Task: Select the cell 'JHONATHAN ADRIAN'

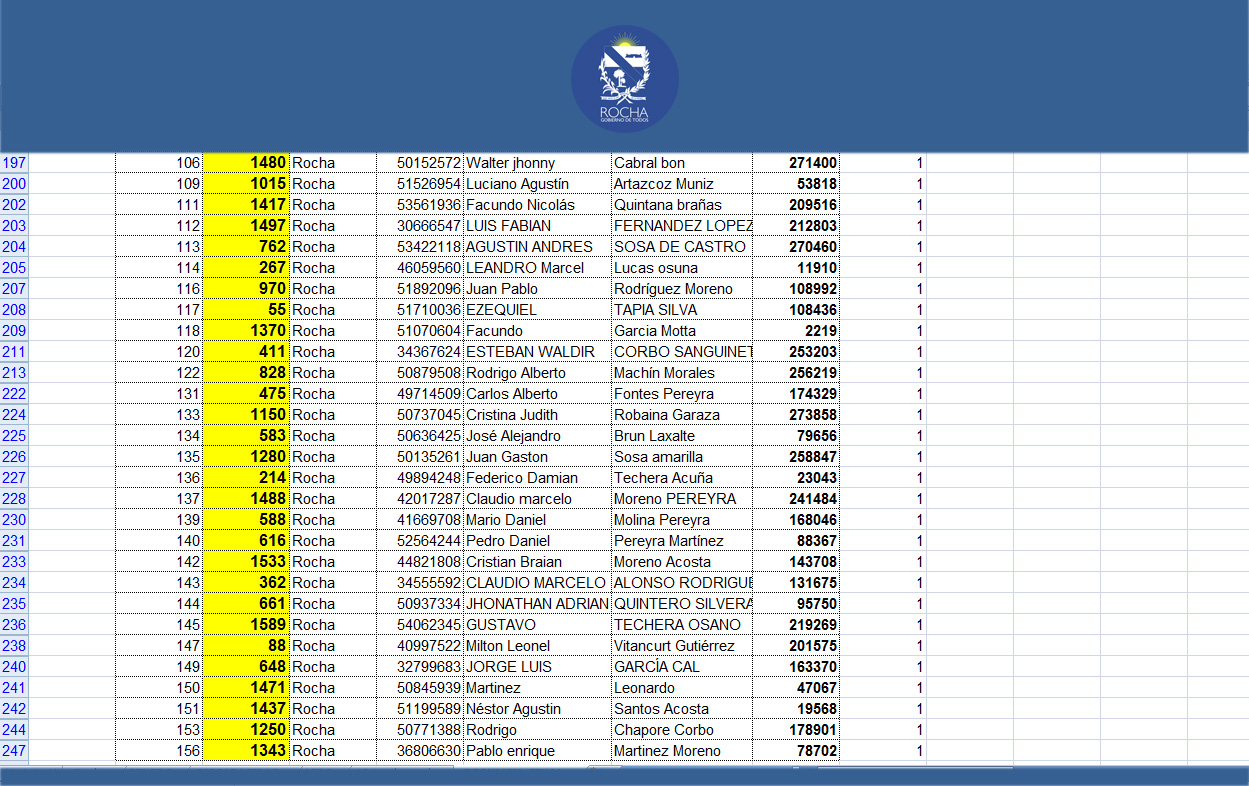Action: point(538,604)
